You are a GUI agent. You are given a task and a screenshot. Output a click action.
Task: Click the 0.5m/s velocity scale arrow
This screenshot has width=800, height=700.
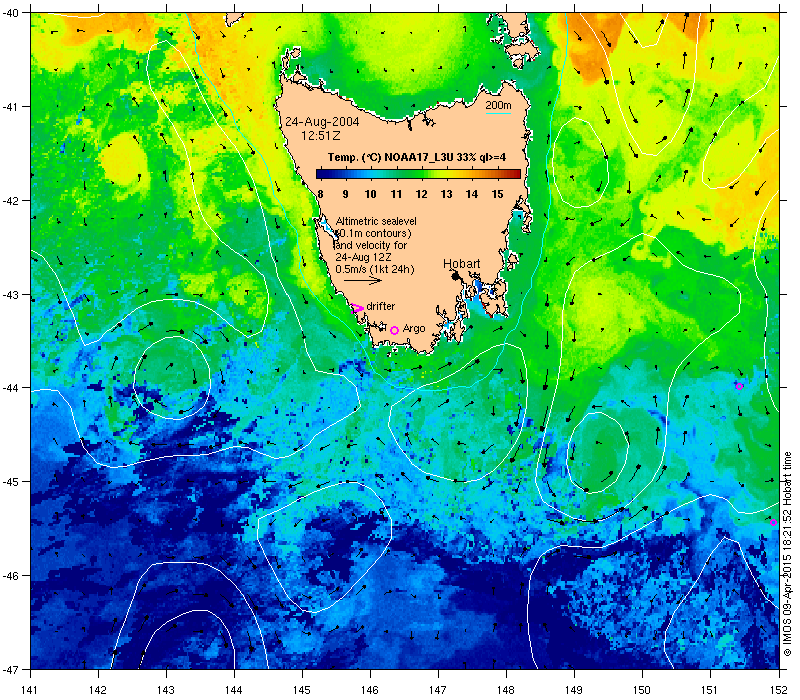click(x=363, y=281)
